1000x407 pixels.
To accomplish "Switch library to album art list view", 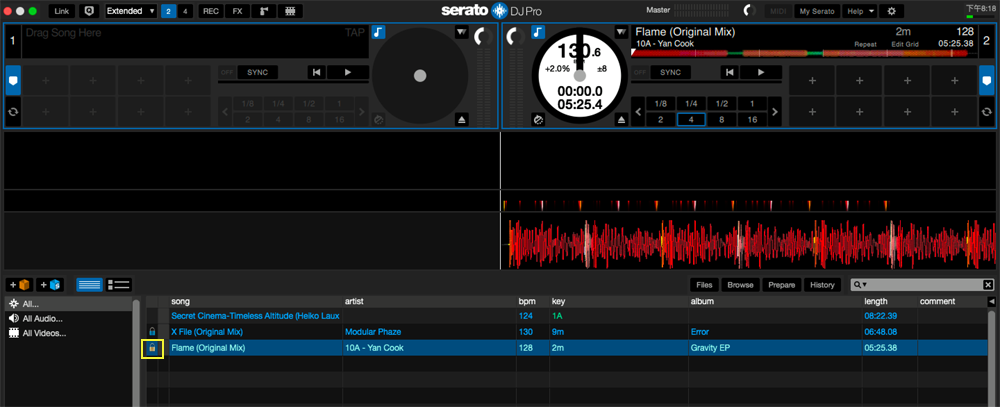I will pos(119,285).
